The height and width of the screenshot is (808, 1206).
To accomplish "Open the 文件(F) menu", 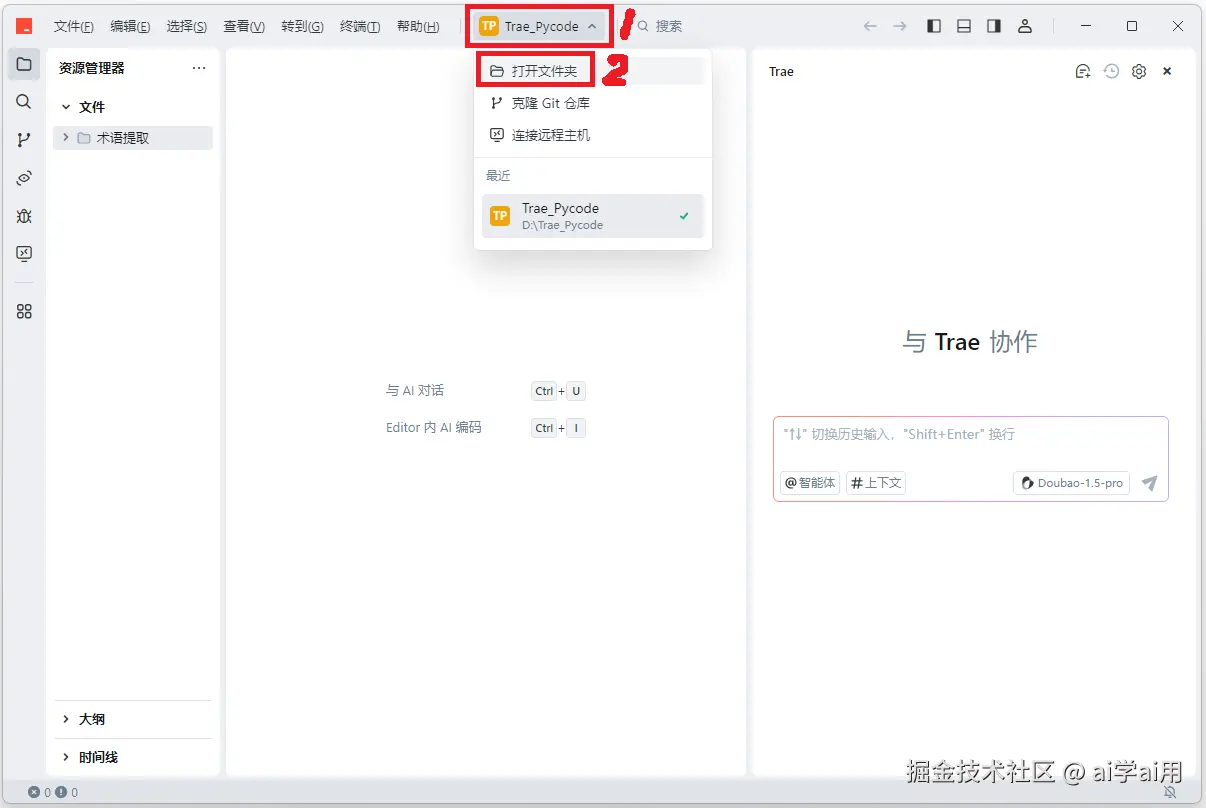I will [74, 26].
